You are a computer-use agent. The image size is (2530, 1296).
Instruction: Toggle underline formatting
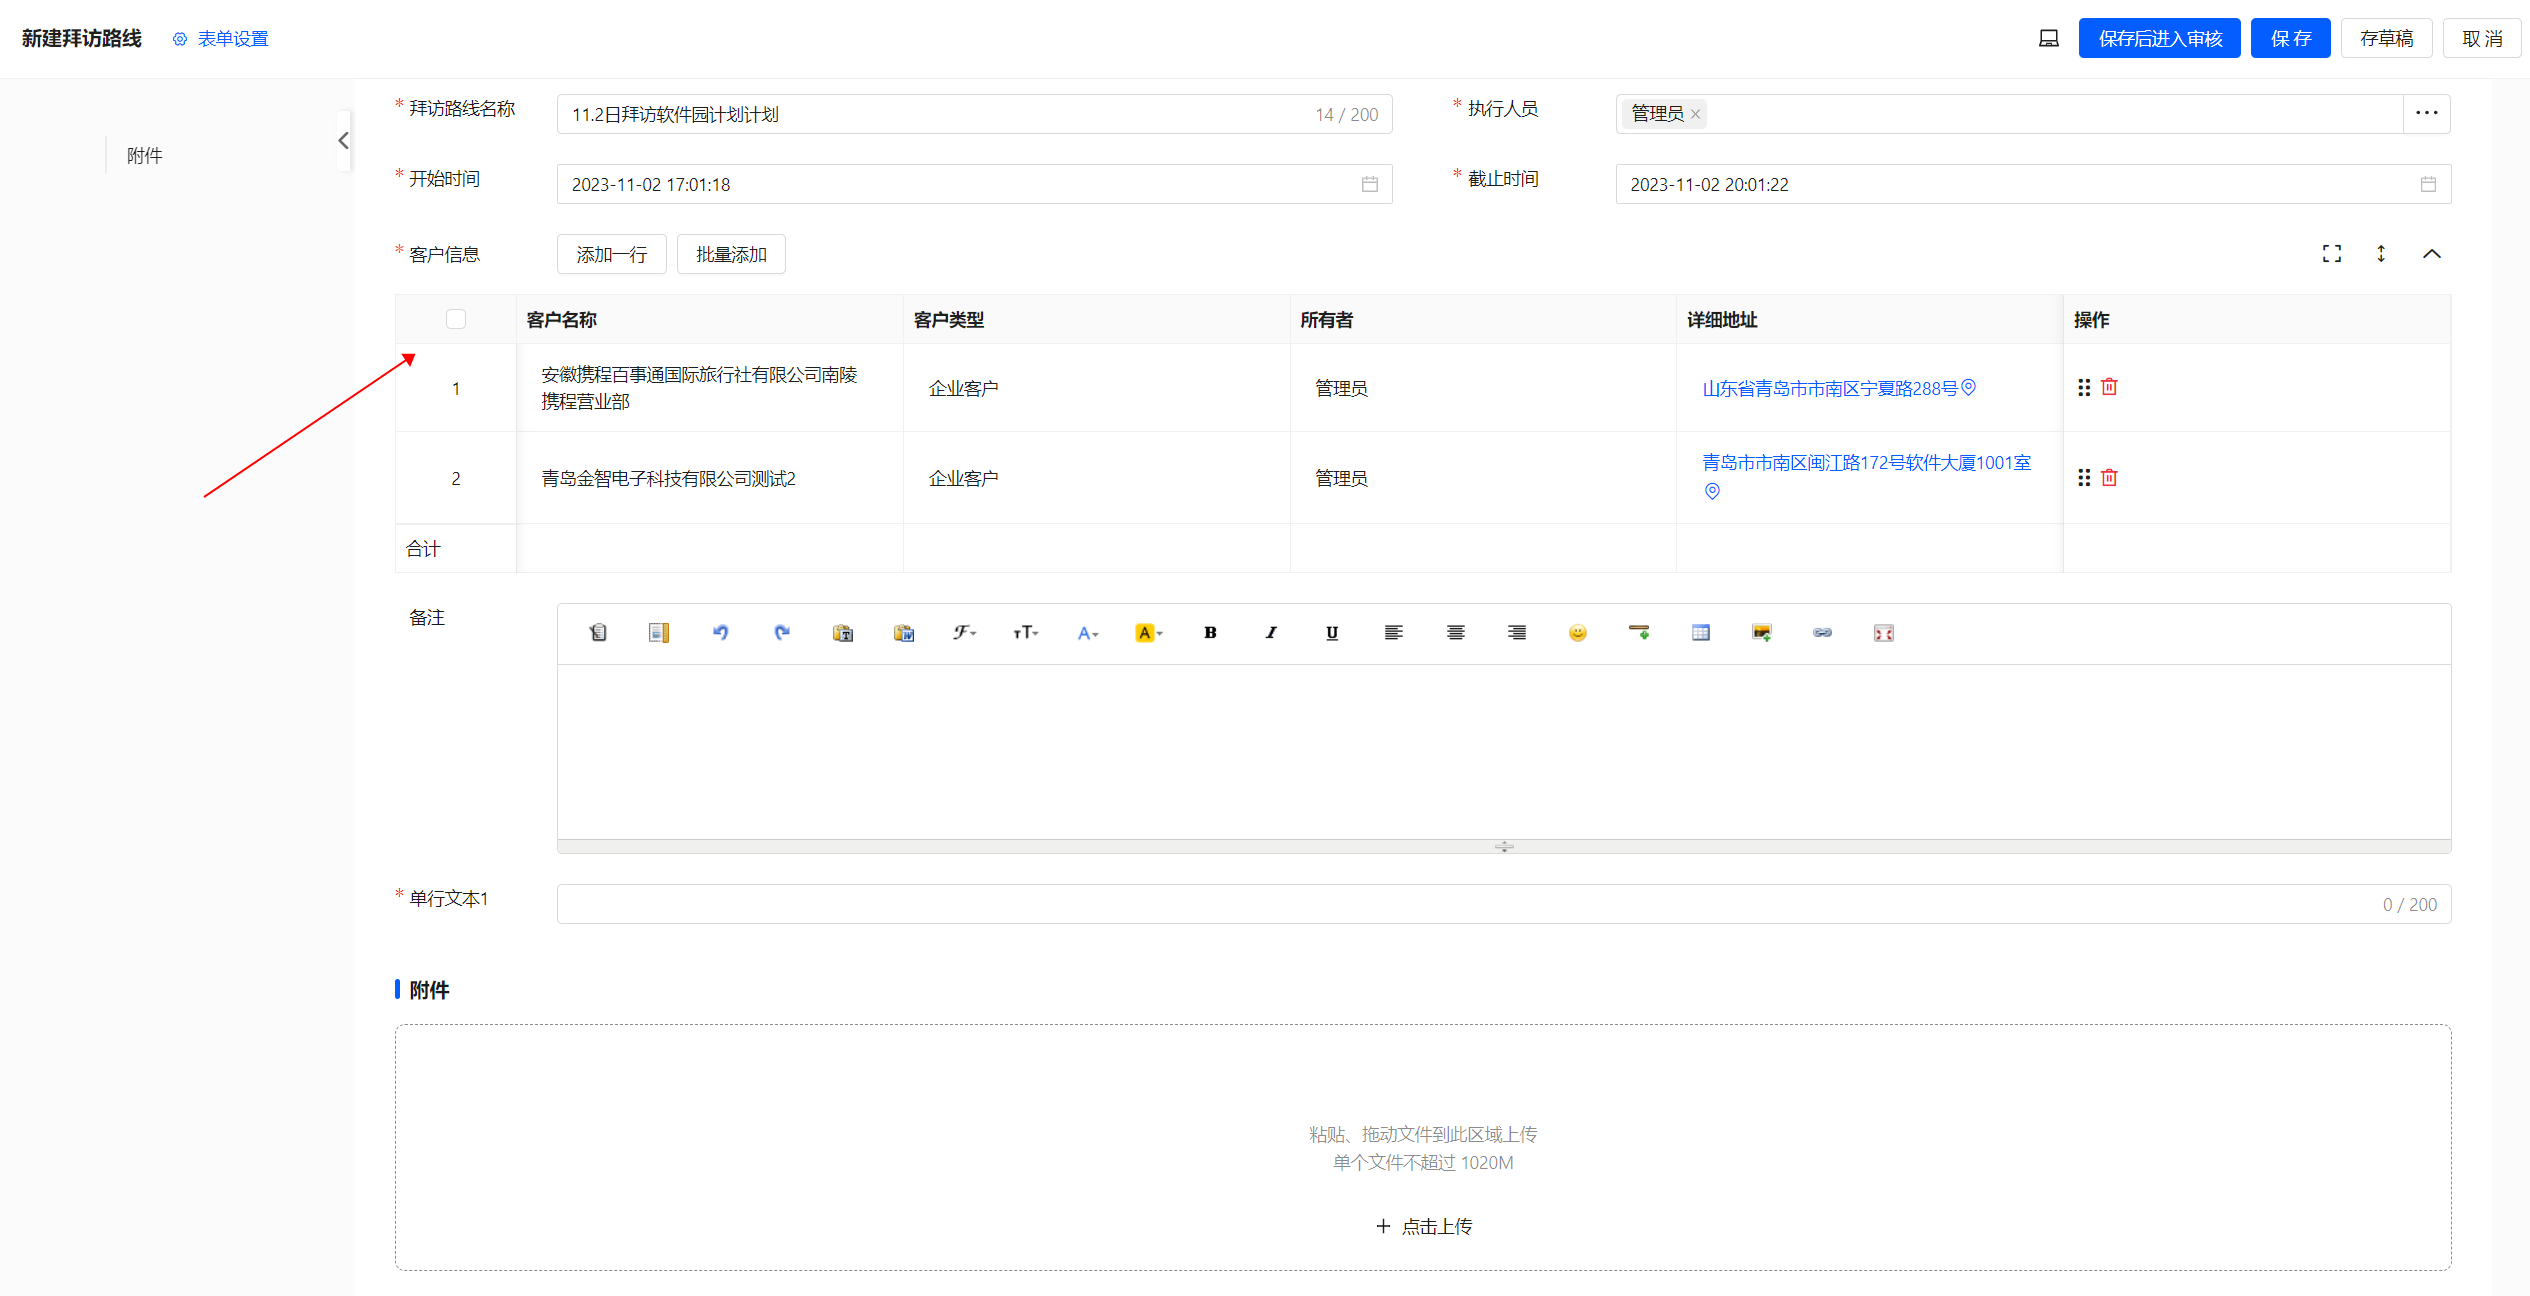[x=1332, y=632]
